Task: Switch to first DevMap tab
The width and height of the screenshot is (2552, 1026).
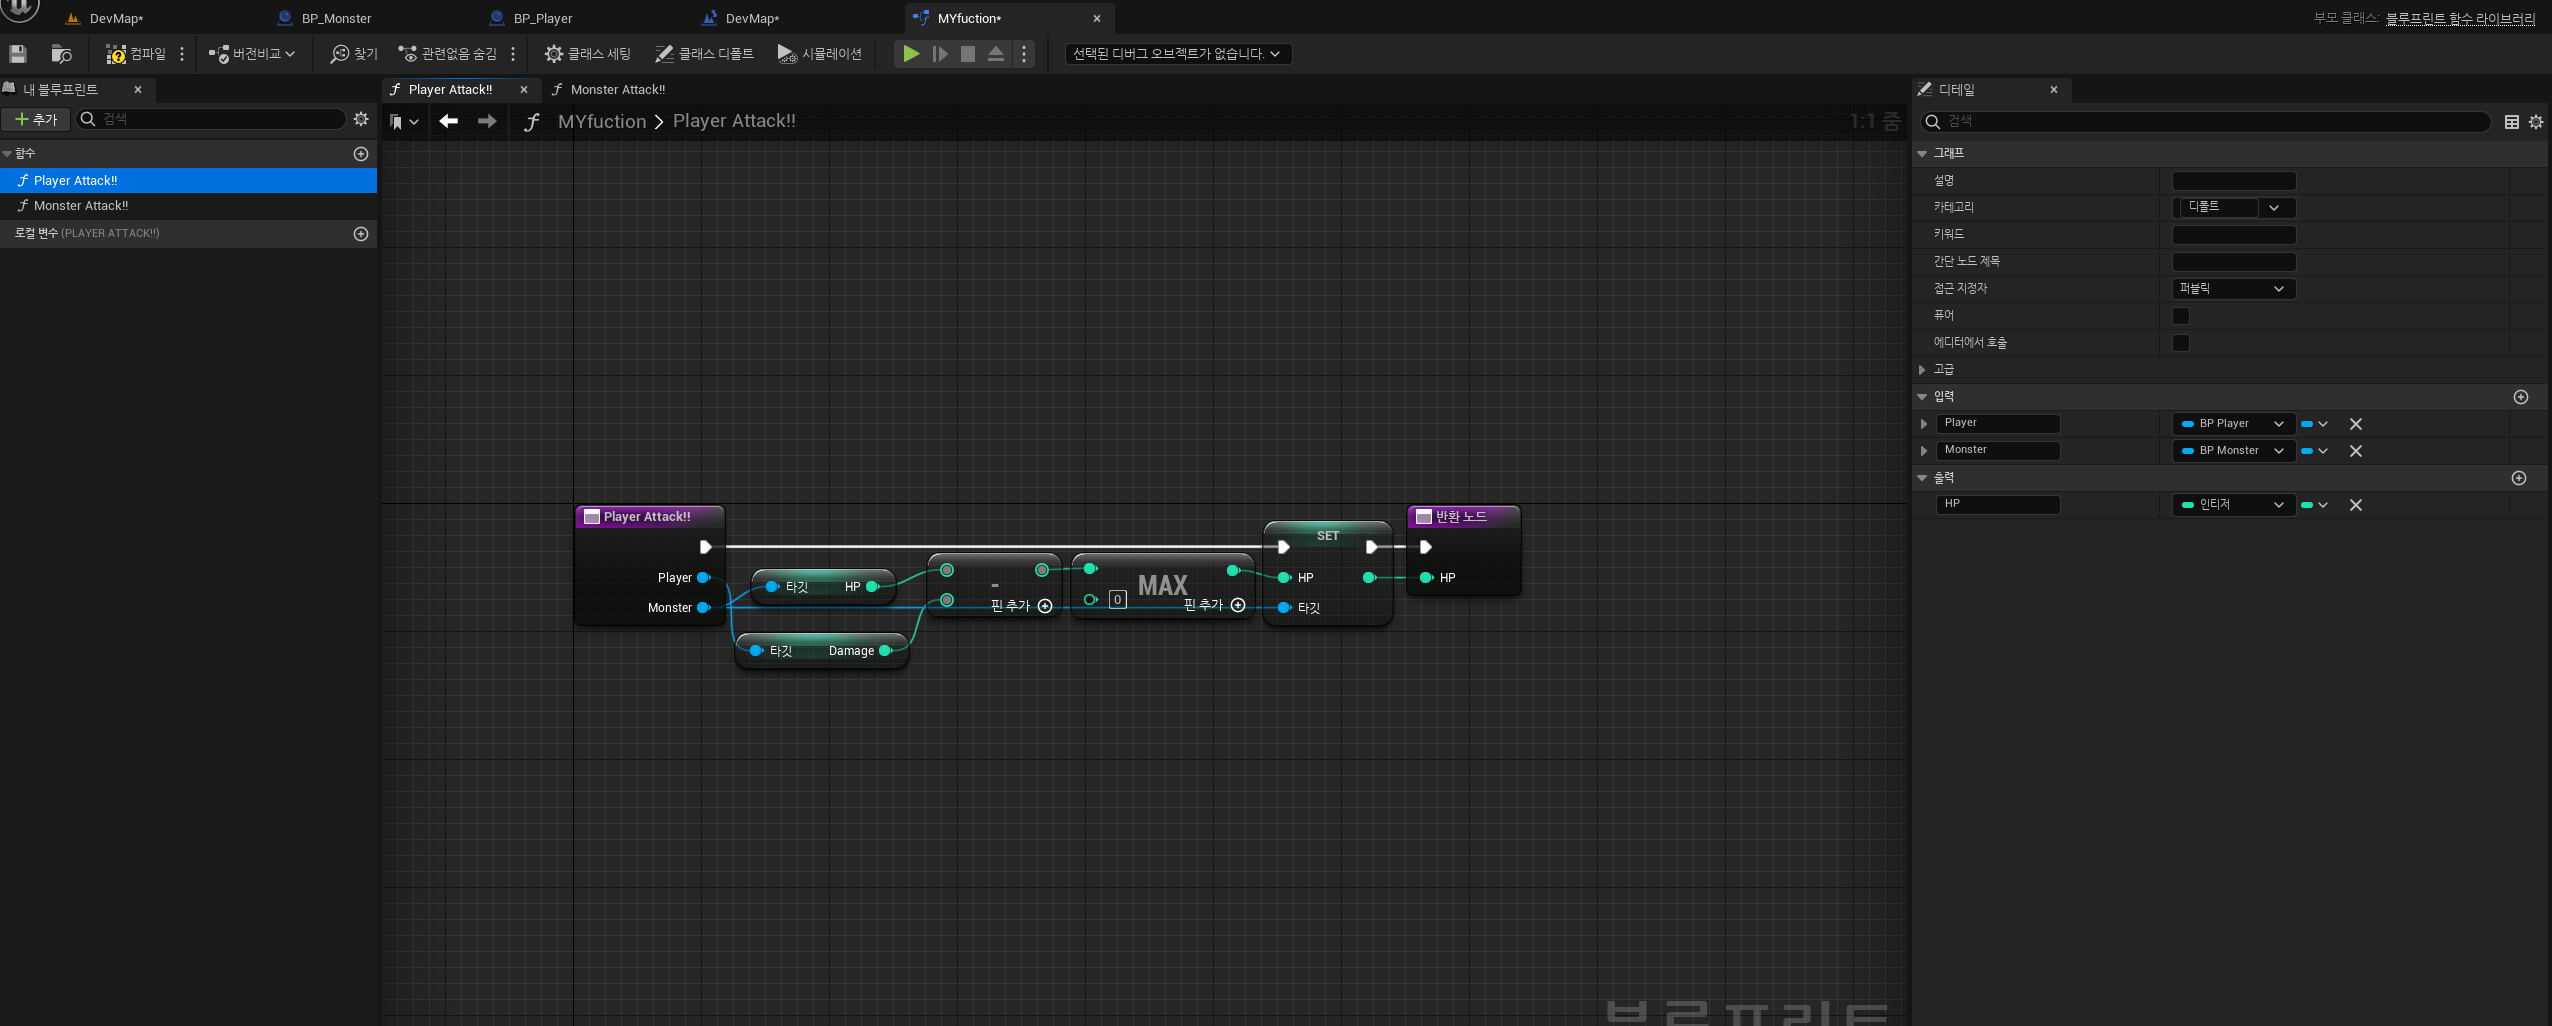Action: coord(116,18)
